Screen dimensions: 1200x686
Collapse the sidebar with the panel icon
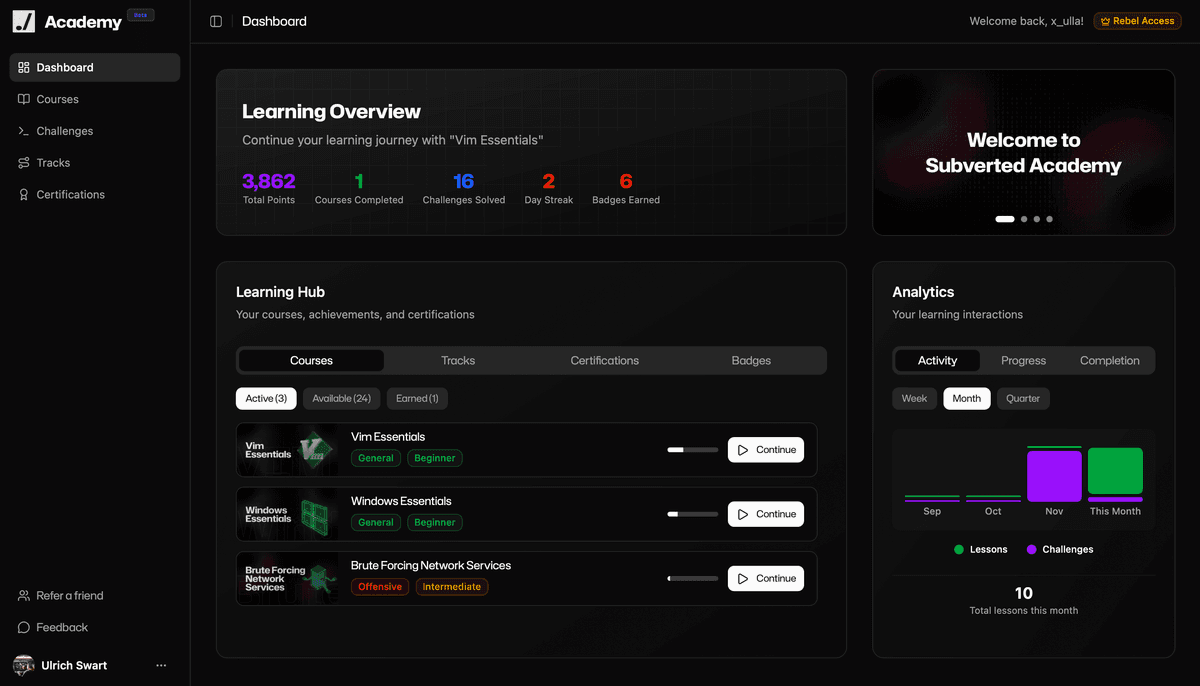(x=216, y=20)
